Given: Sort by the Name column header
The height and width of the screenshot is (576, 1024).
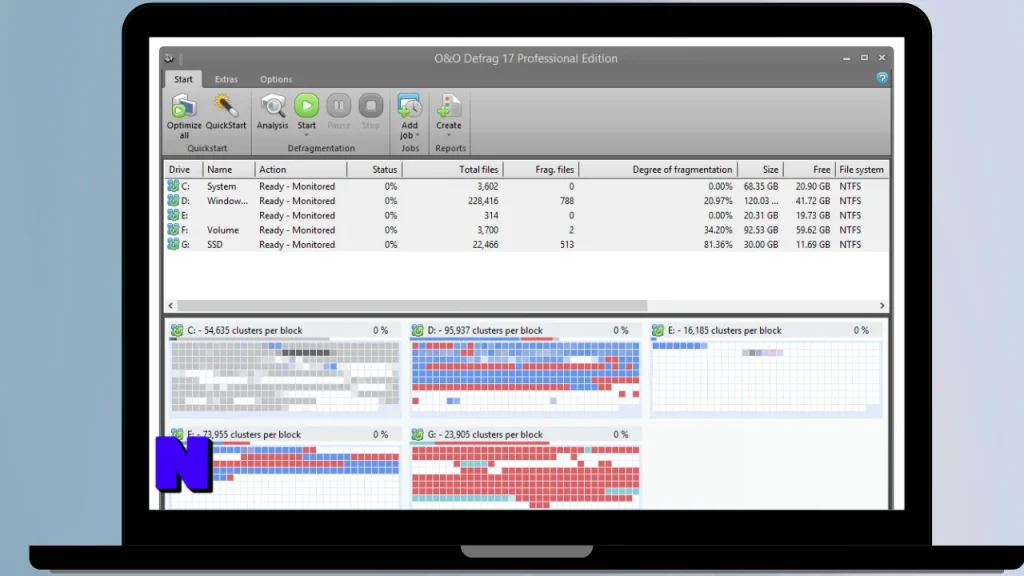Looking at the screenshot, I should [229, 169].
